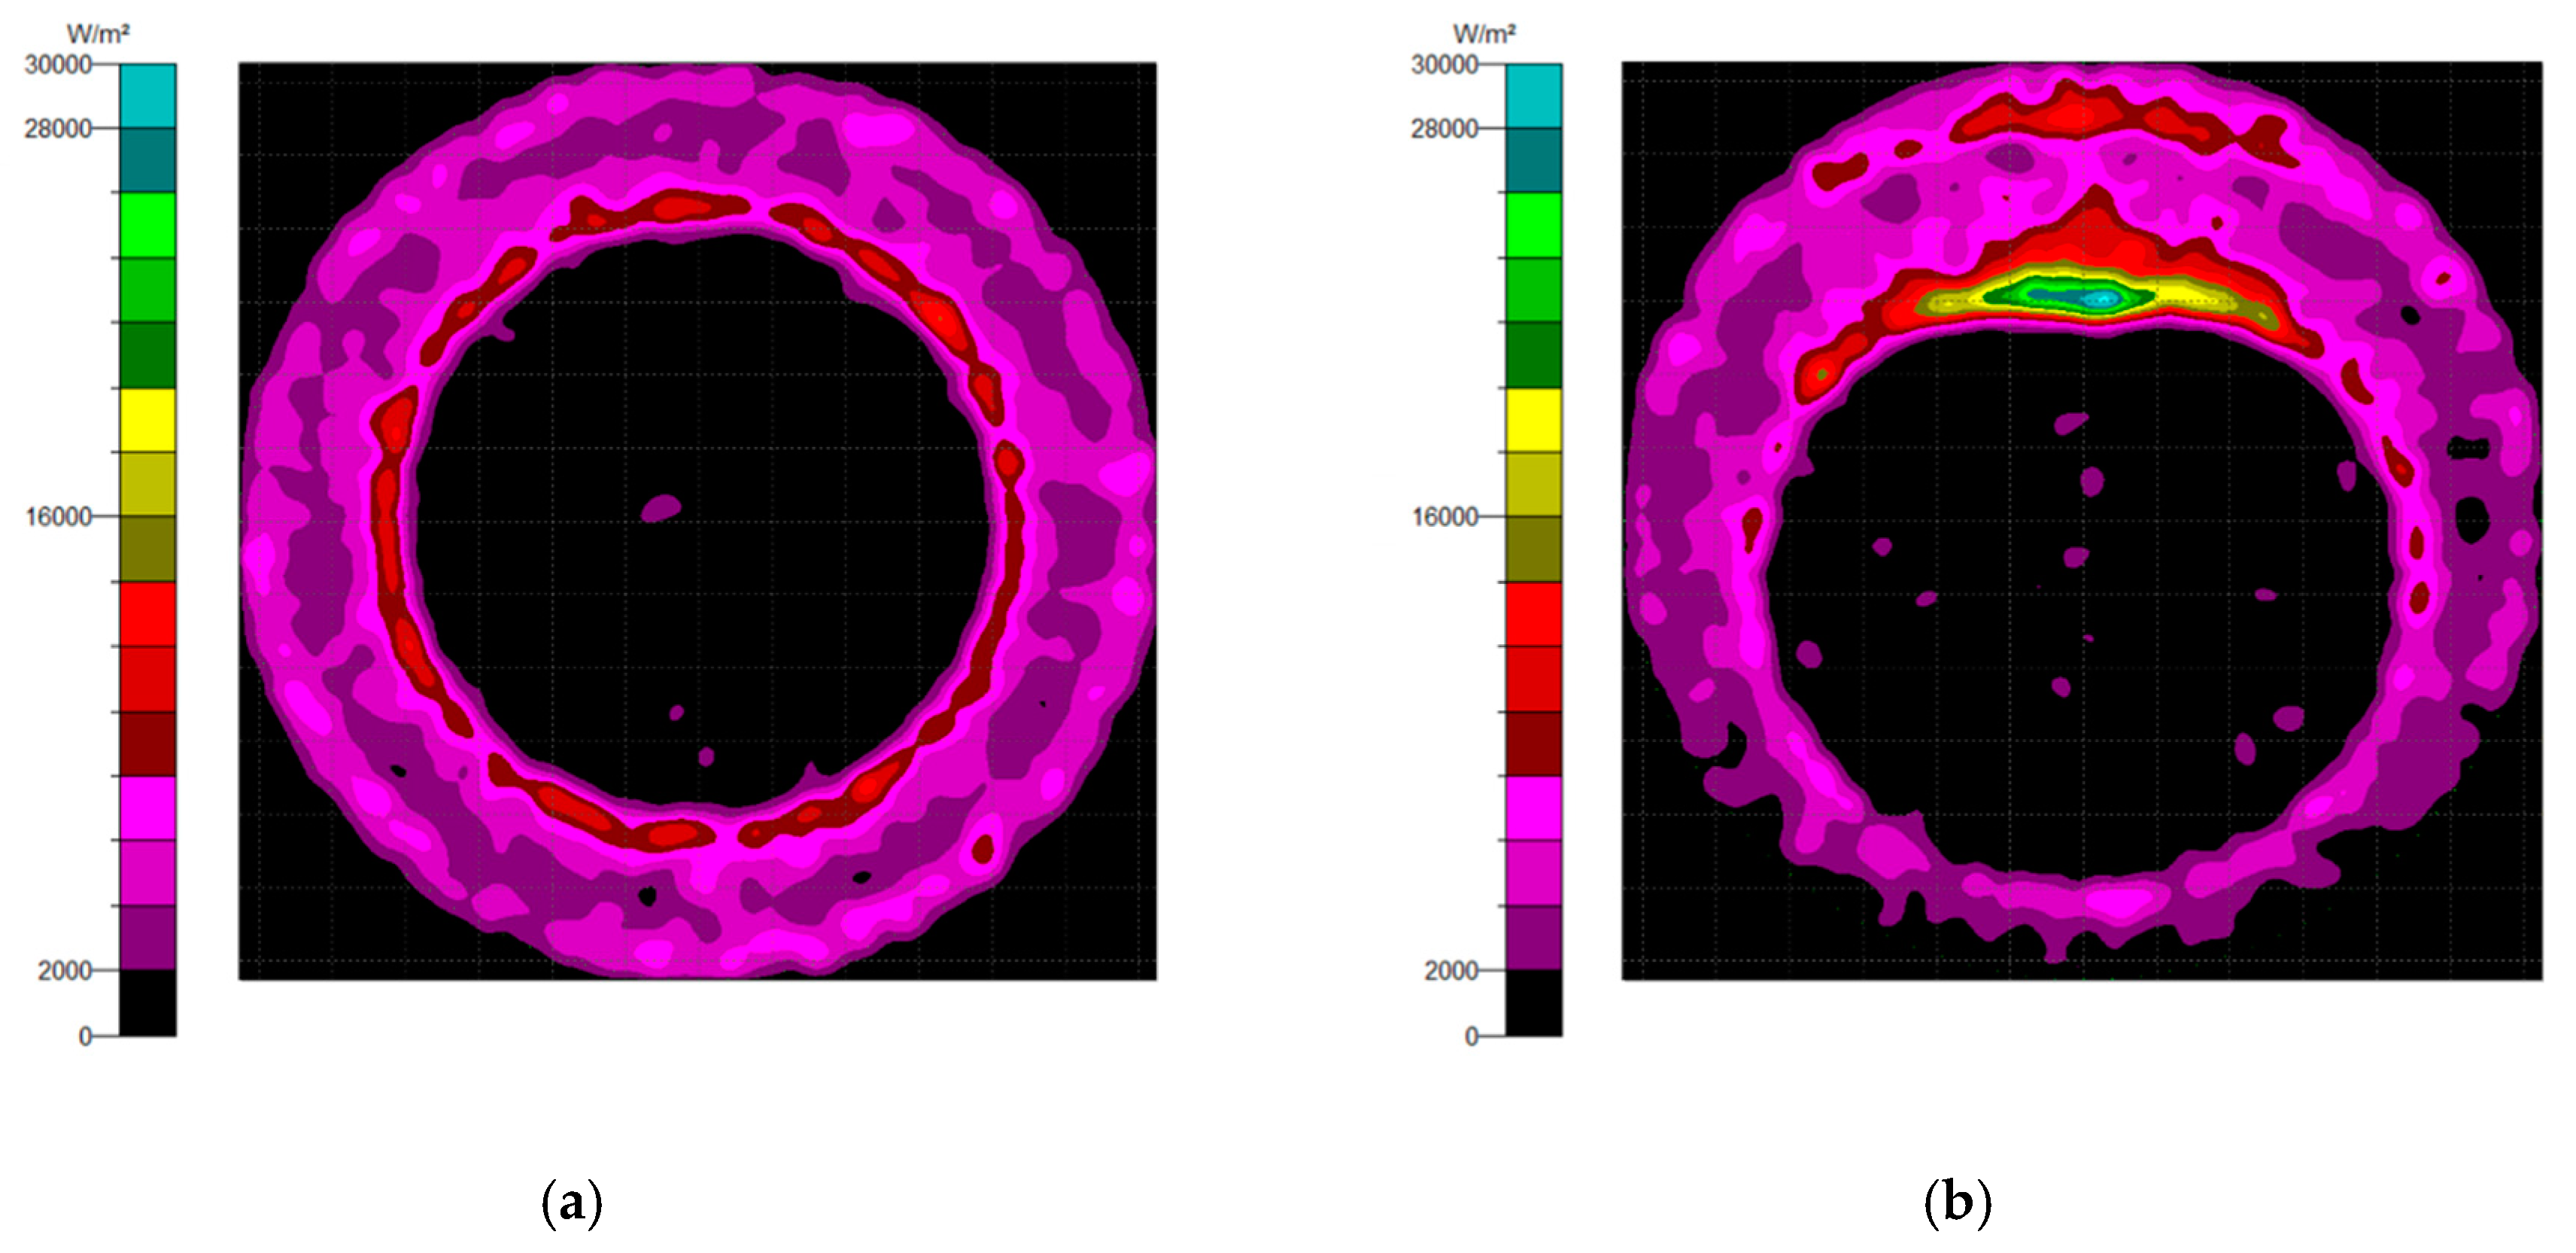
Task: Select the black swatch at bottom of plot (b) scale
Action: (1534, 1003)
